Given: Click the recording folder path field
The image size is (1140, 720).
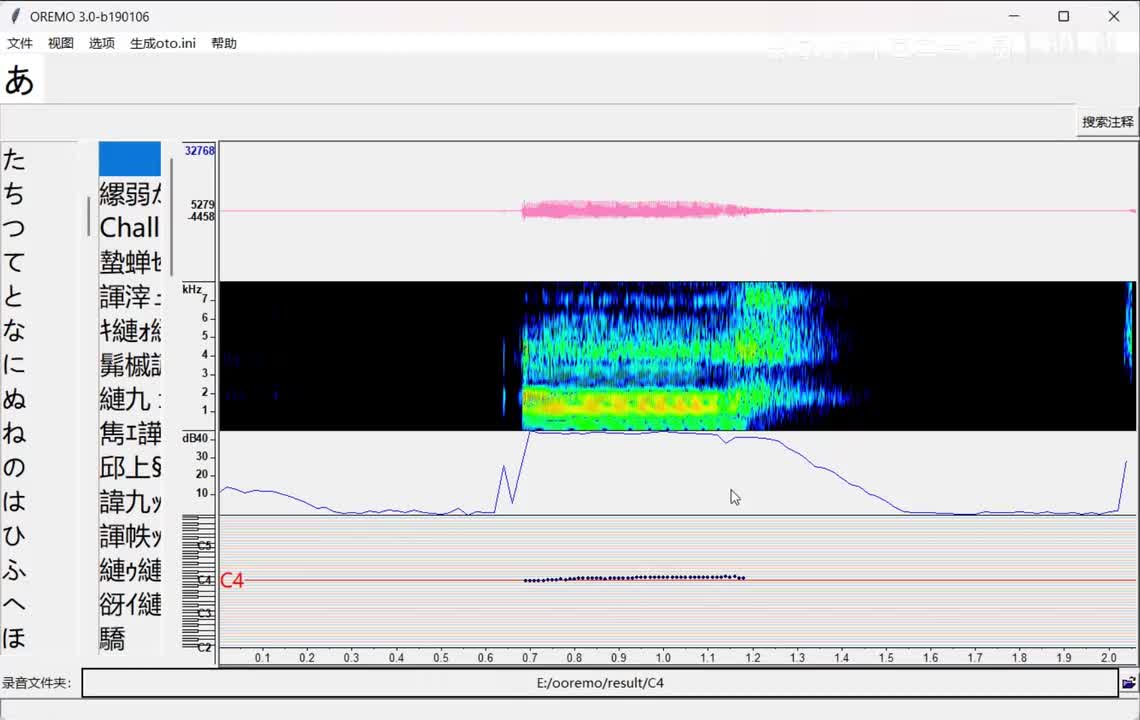Looking at the screenshot, I should click(600, 683).
